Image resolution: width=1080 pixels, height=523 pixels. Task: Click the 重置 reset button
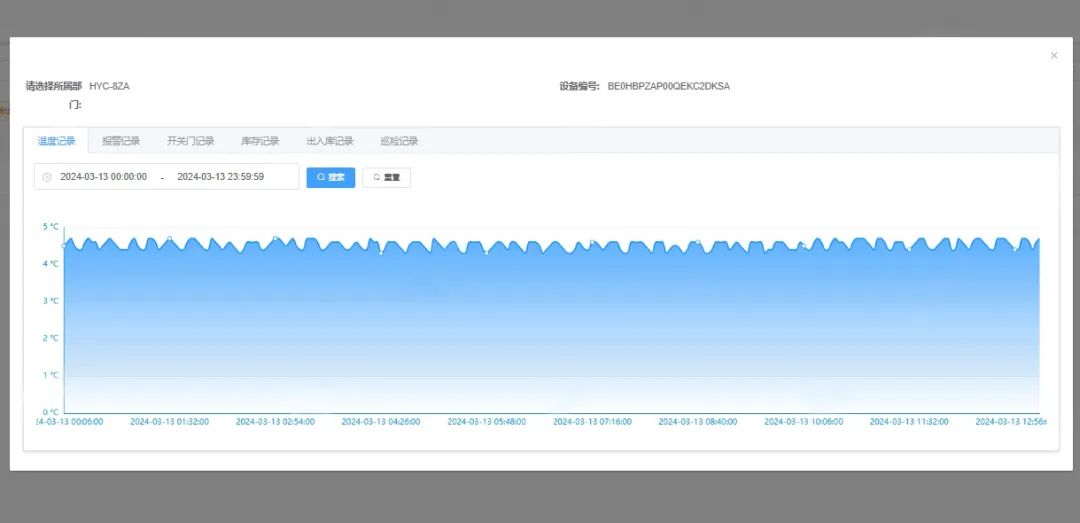tap(386, 177)
